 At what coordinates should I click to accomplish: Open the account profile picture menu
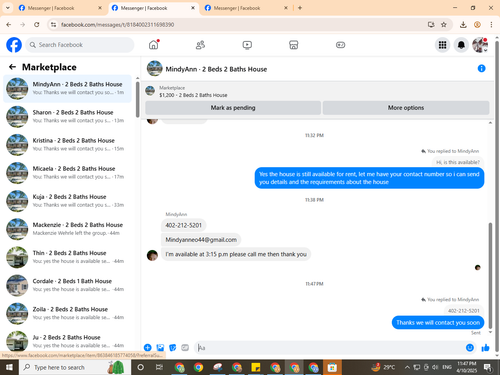tap(480, 45)
